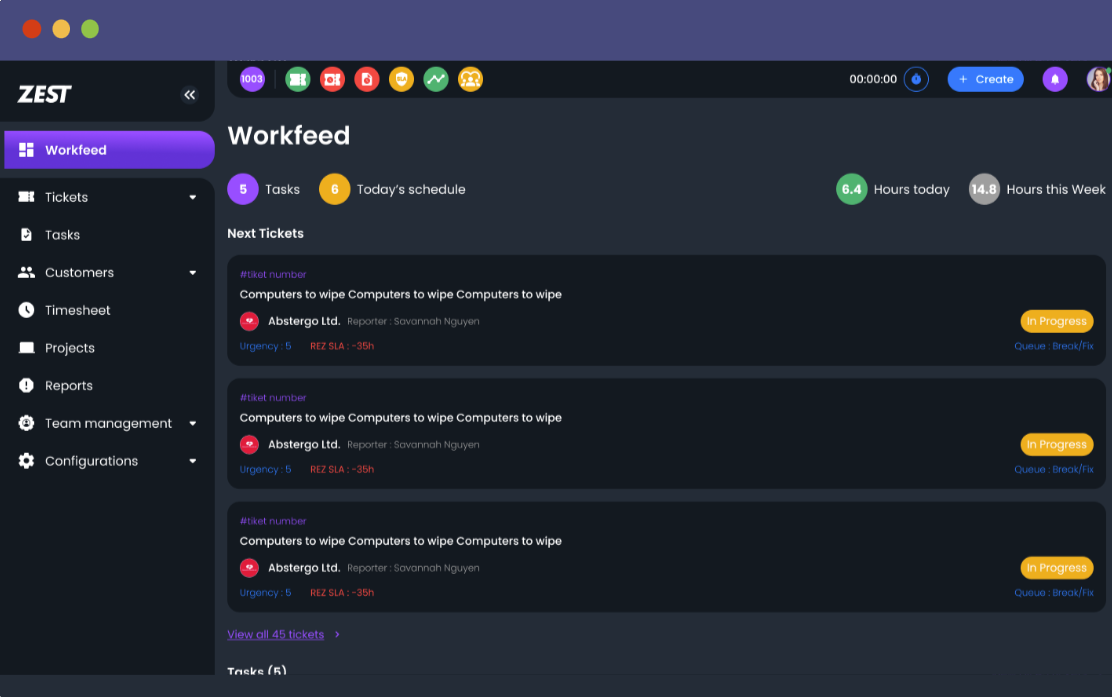Open the red document icon in the top bar
Viewport: 1112px width, 697px height.
366,79
